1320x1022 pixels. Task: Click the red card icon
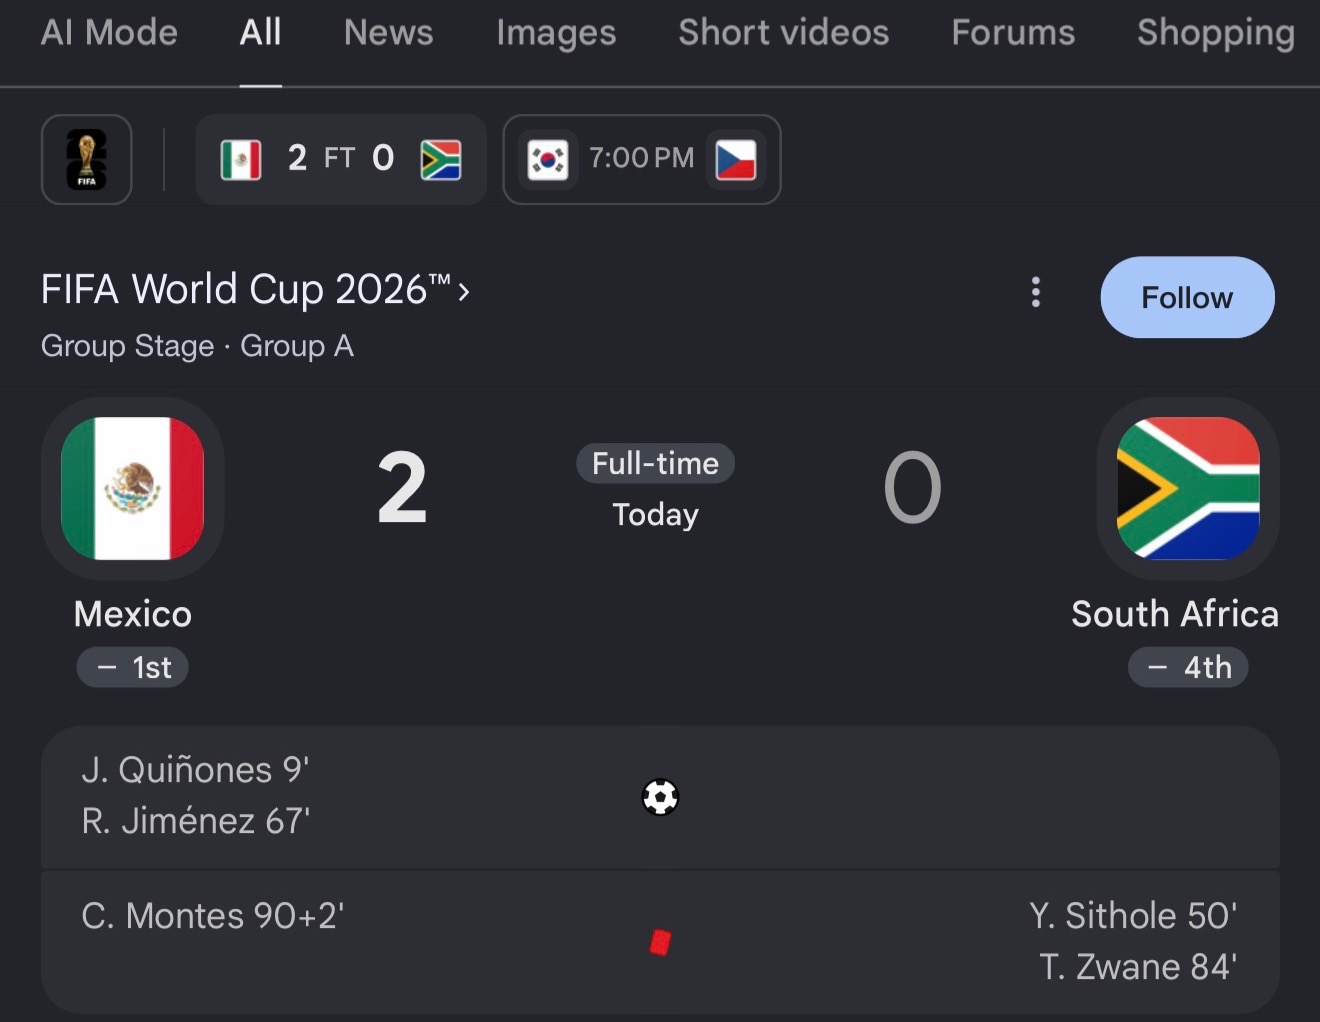[x=660, y=942]
